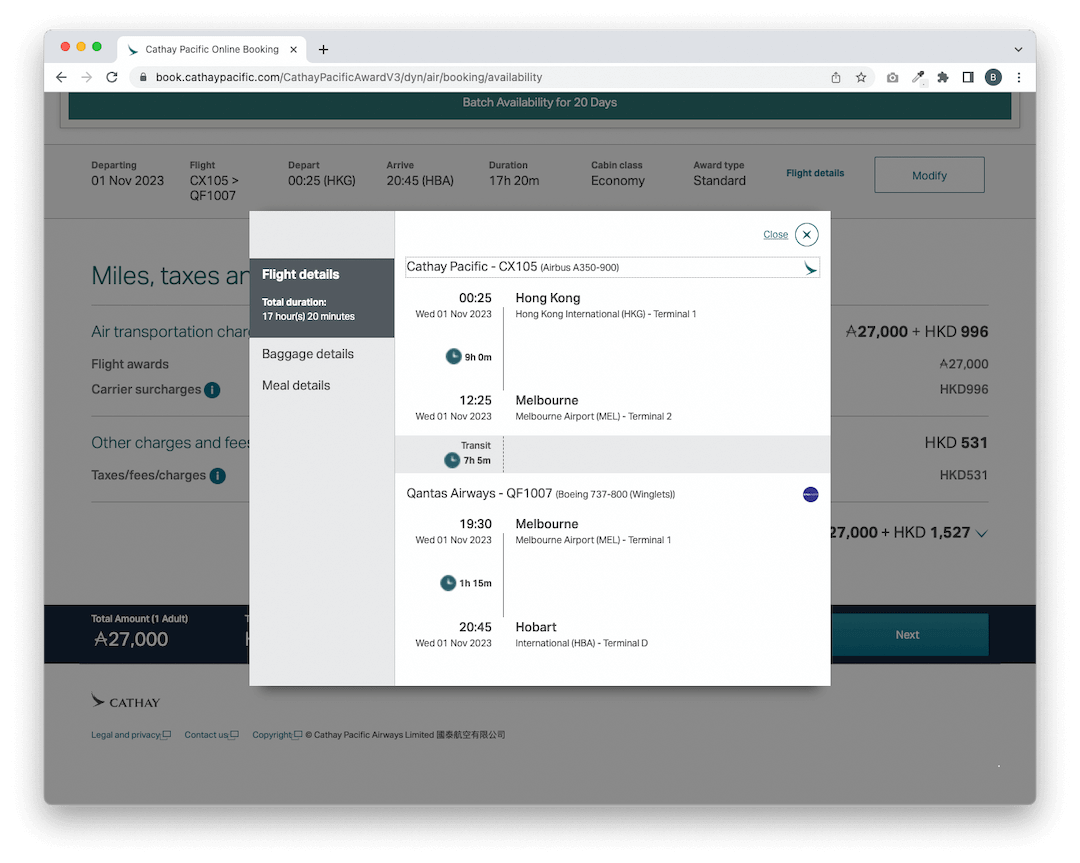
Task: Click the browser forward arrow
Action: coord(87,77)
